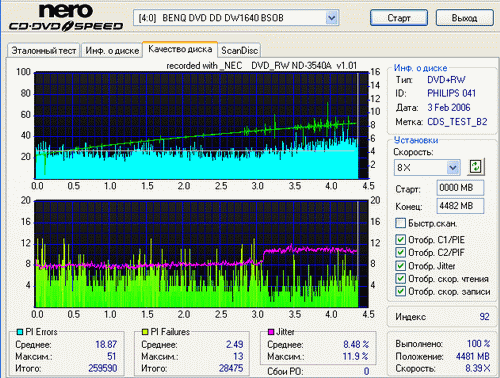The height and width of the screenshot is (378, 500).
Task: Switch to the ScanDisc tab
Action: tap(239, 51)
